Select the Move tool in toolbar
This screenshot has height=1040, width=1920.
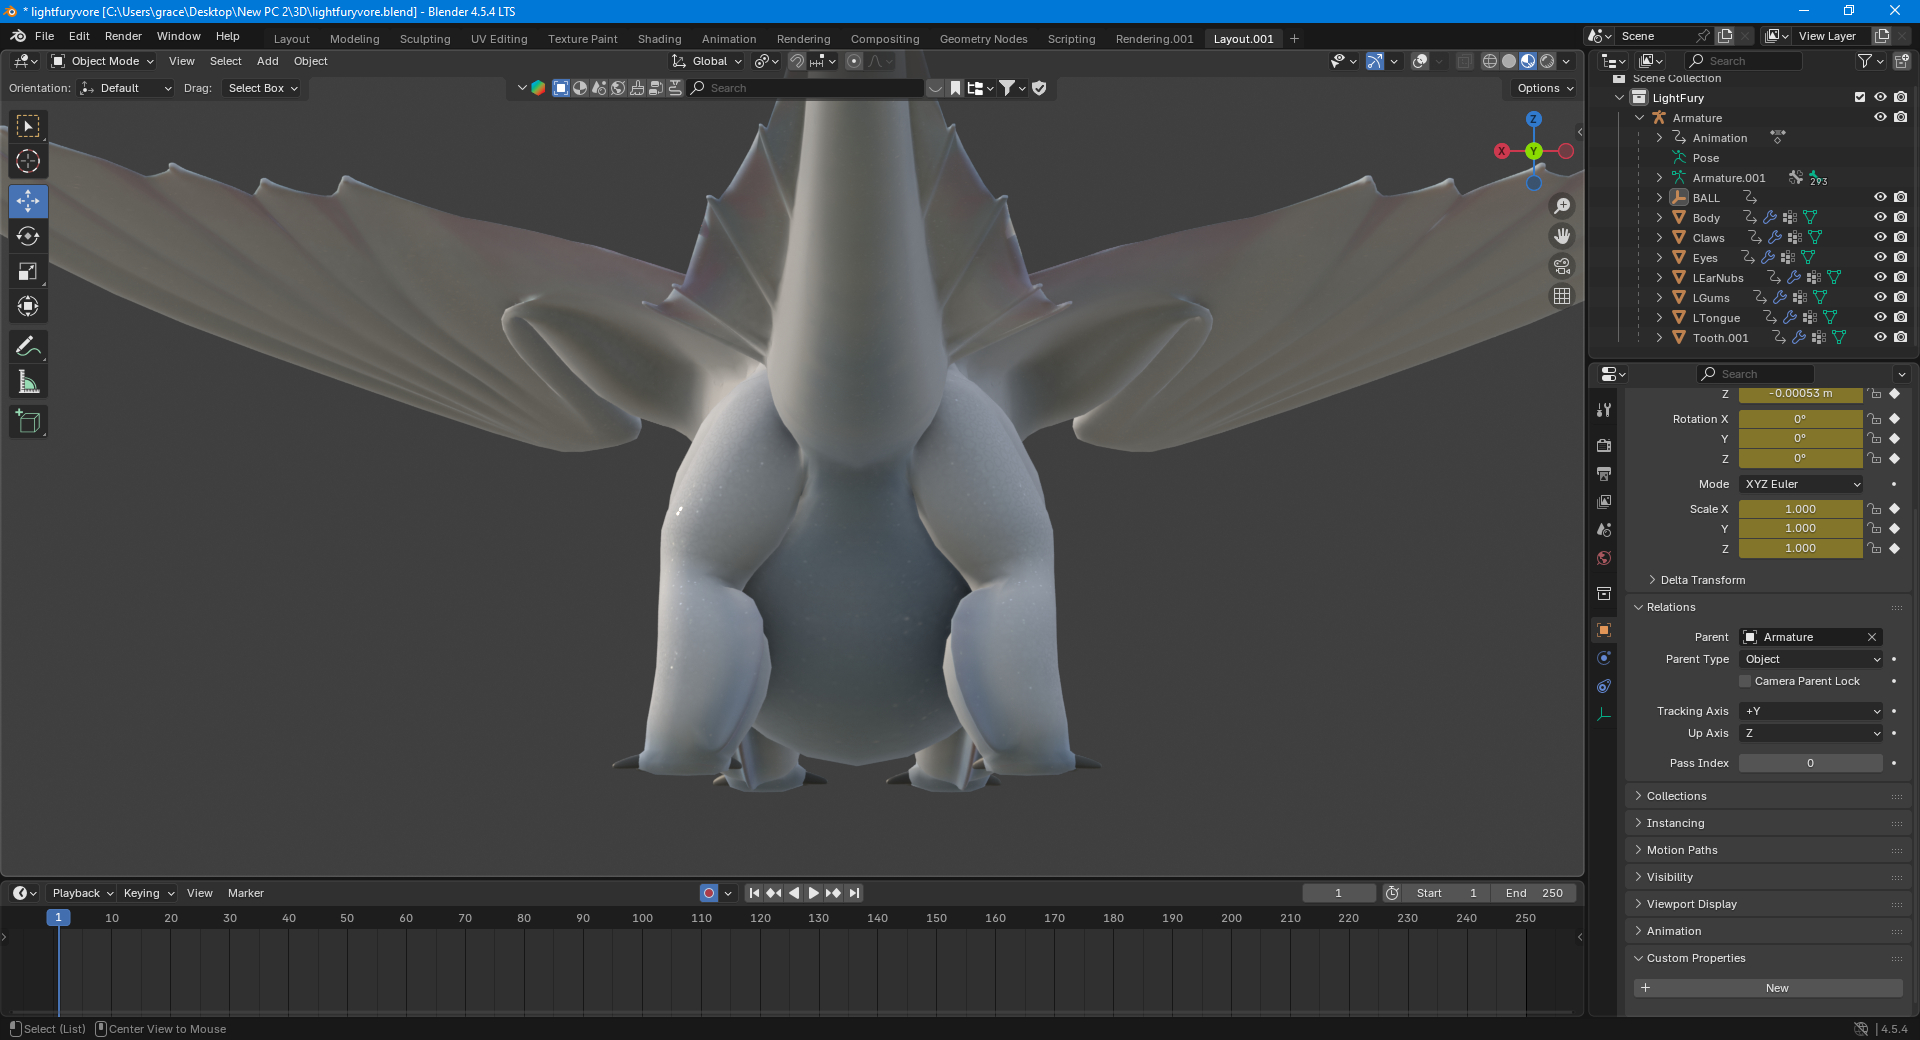[28, 201]
